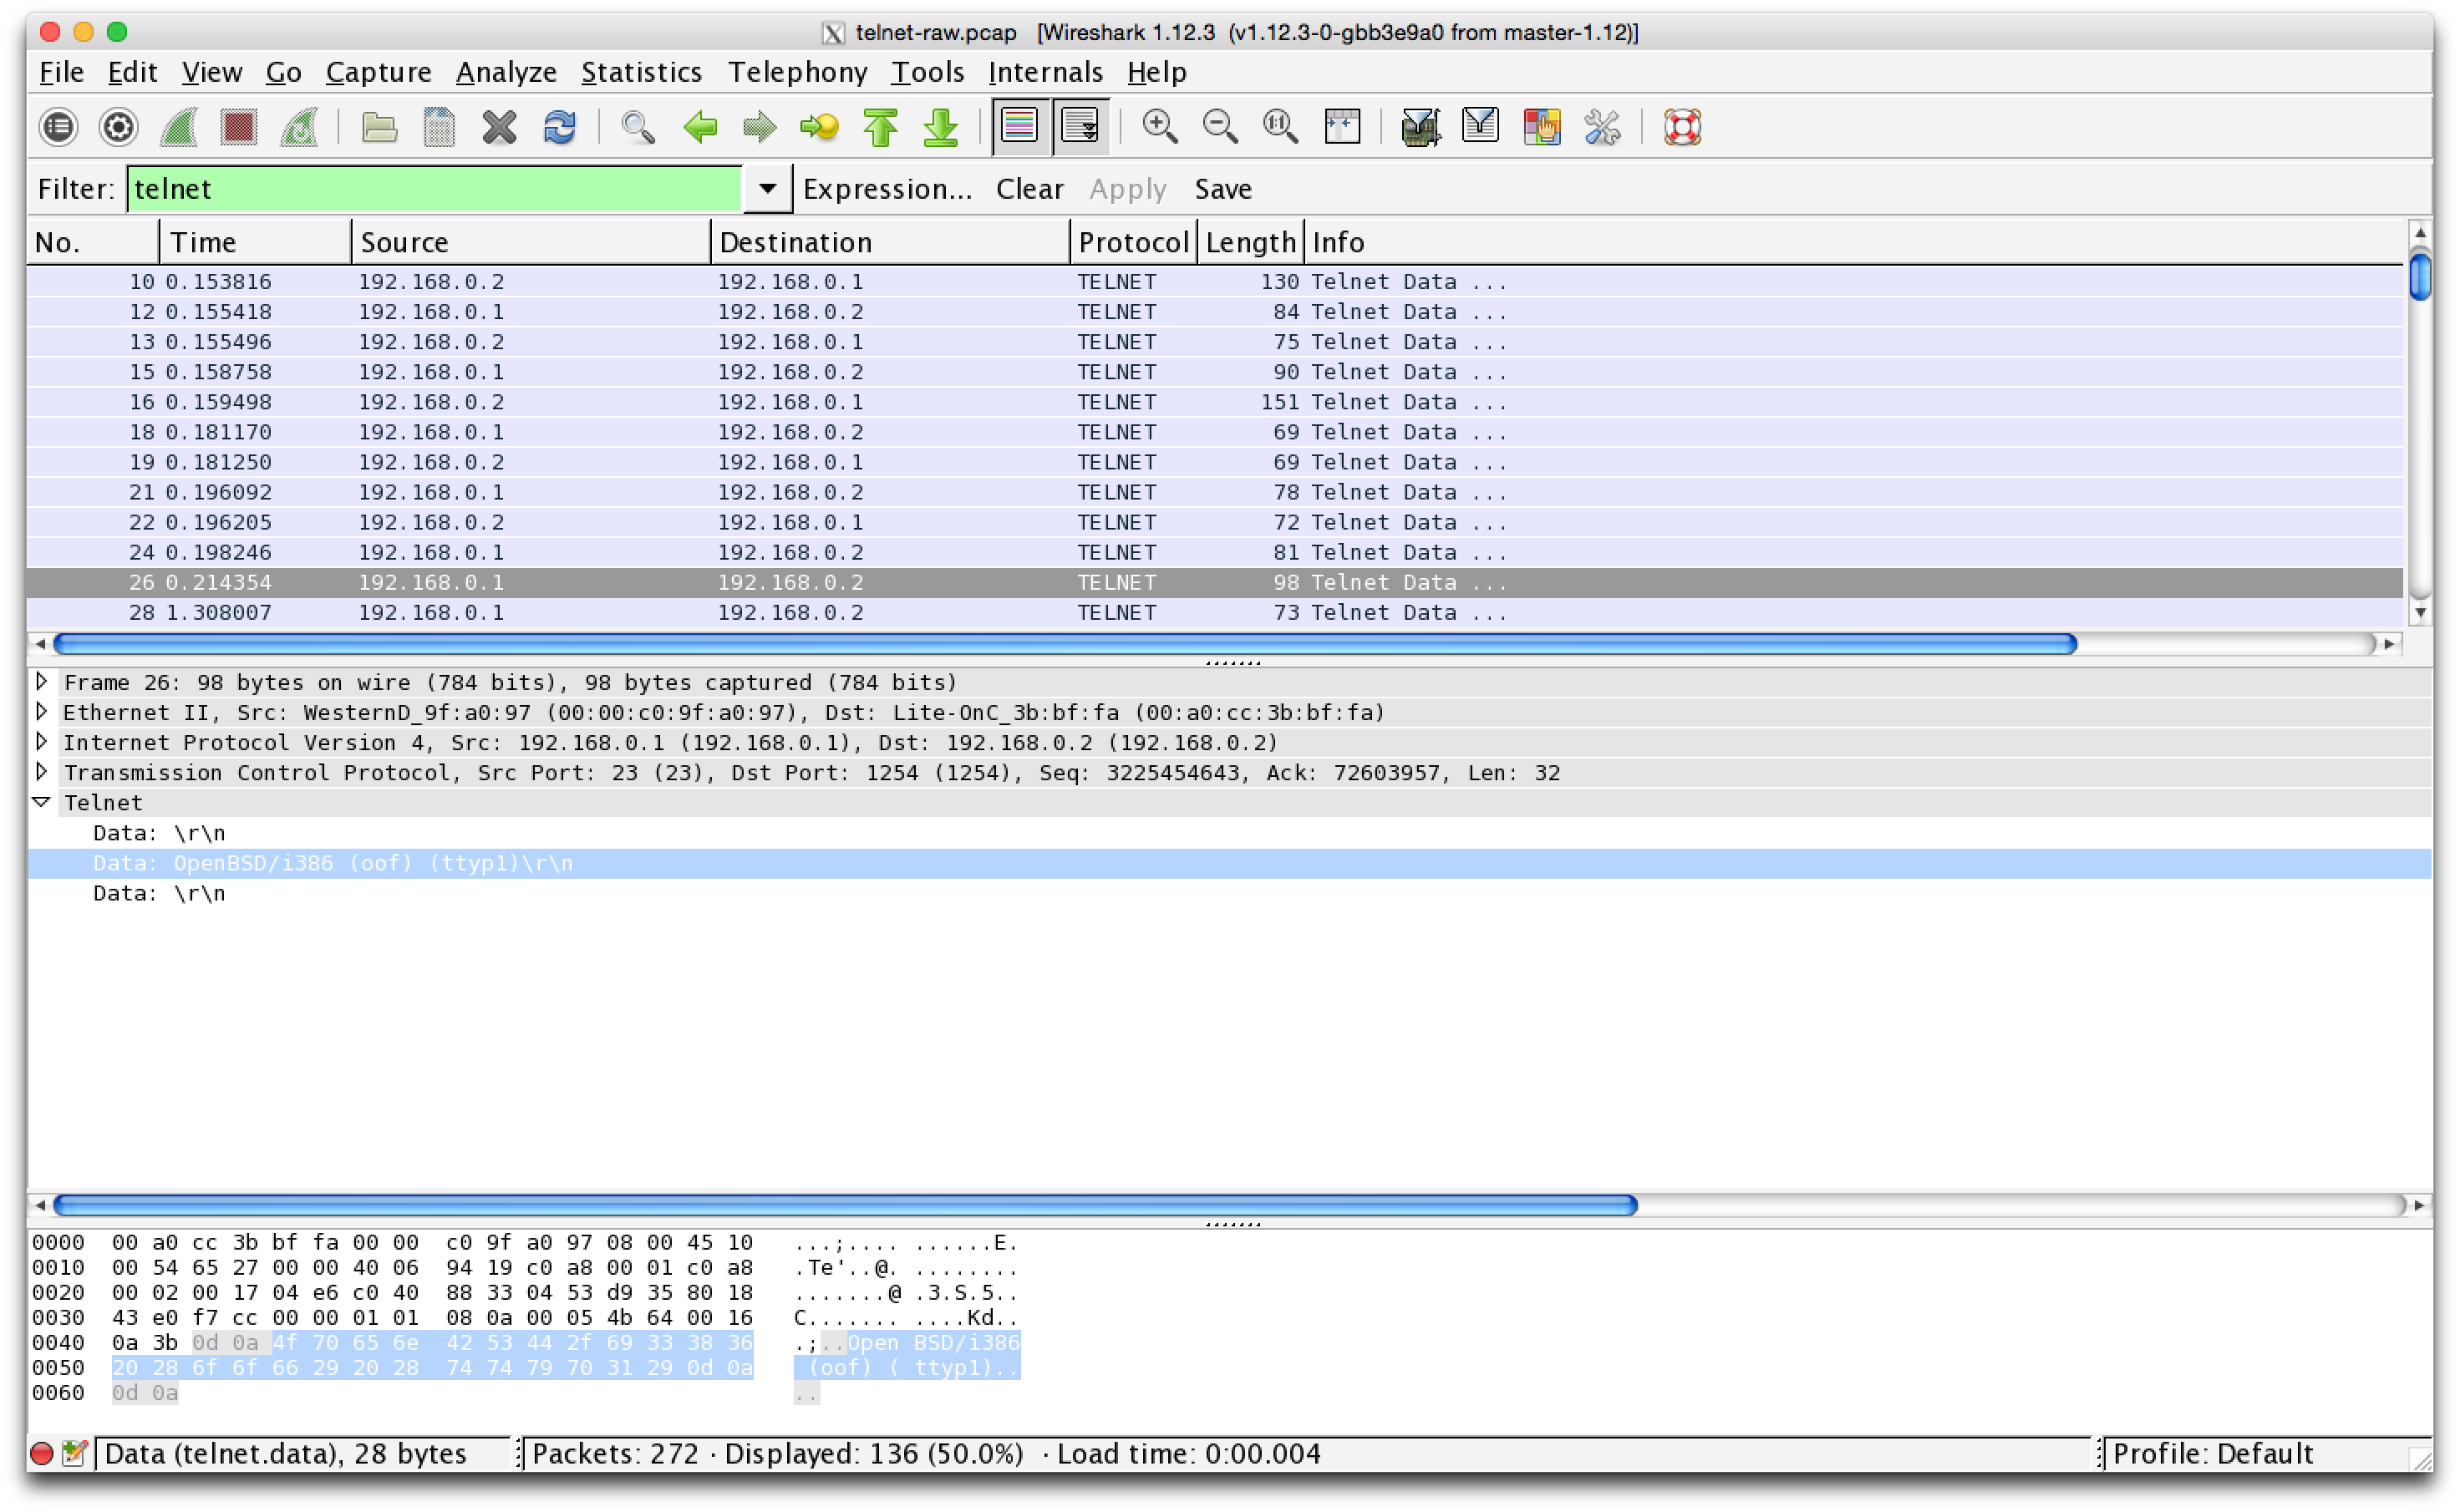
Task: Open the filter history dropdown
Action: (767, 189)
